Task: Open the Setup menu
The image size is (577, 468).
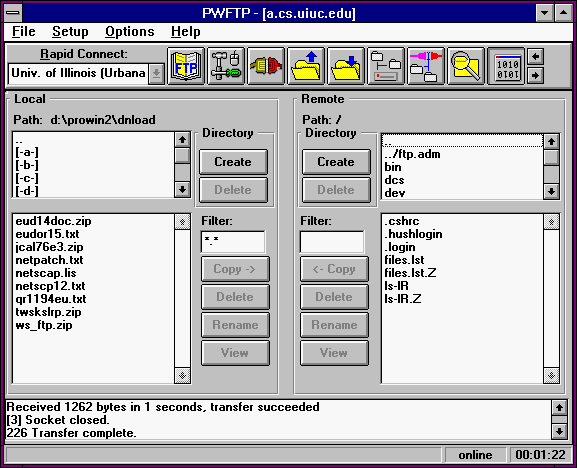Action: click(x=70, y=32)
